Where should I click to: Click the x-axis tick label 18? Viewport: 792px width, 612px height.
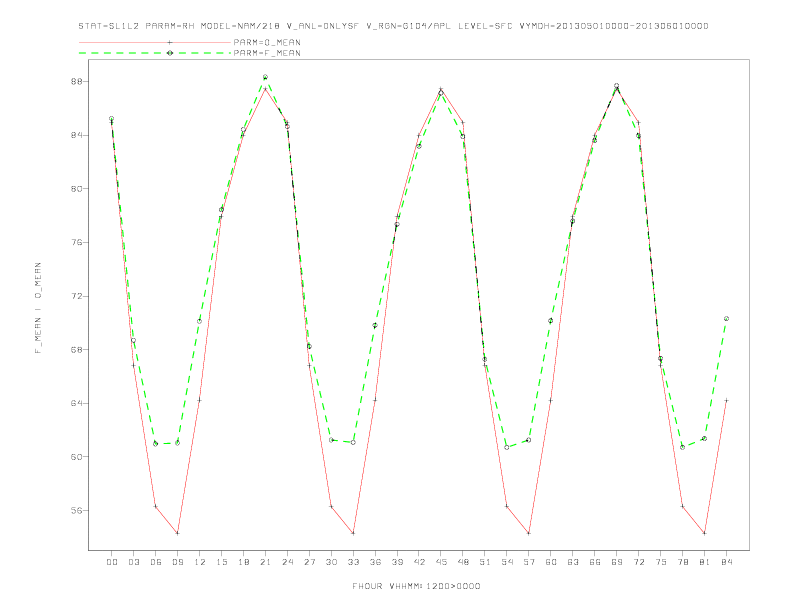pyautogui.click(x=243, y=562)
